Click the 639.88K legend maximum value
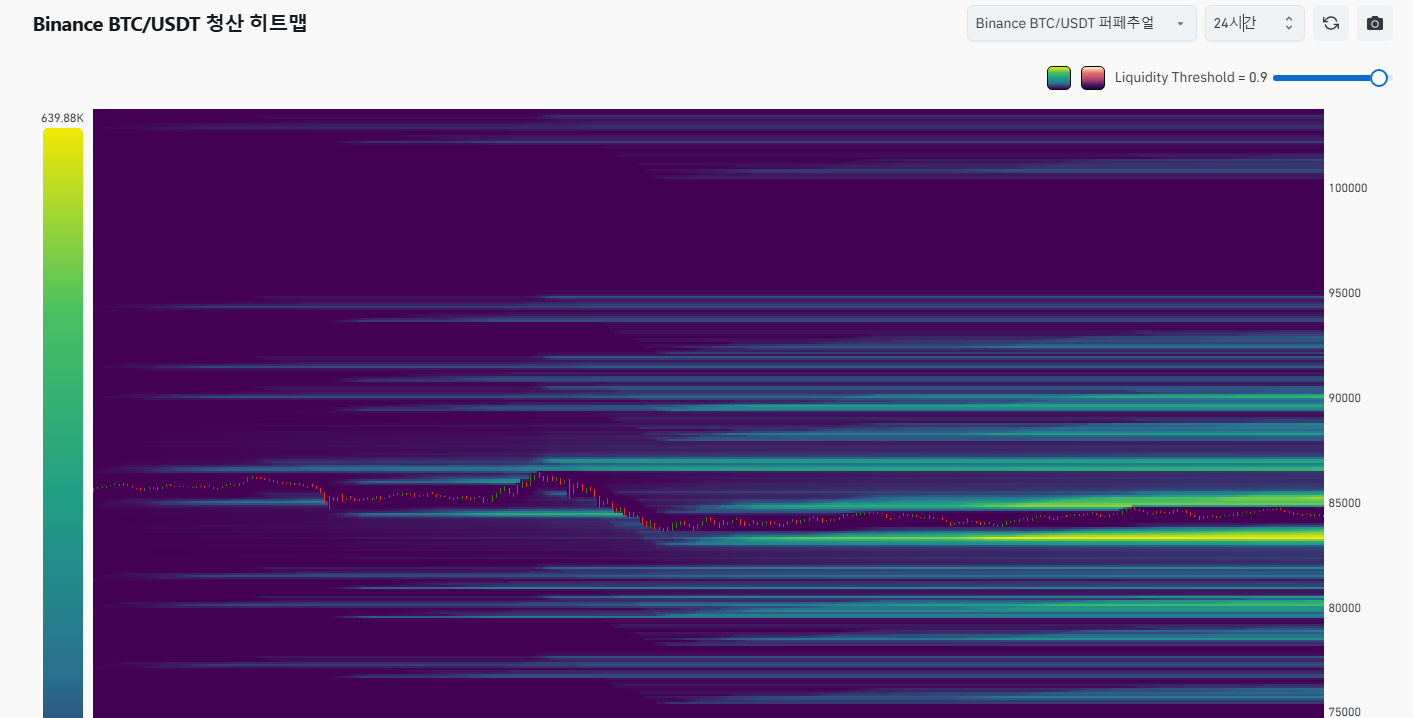The height and width of the screenshot is (718, 1413). click(63, 118)
